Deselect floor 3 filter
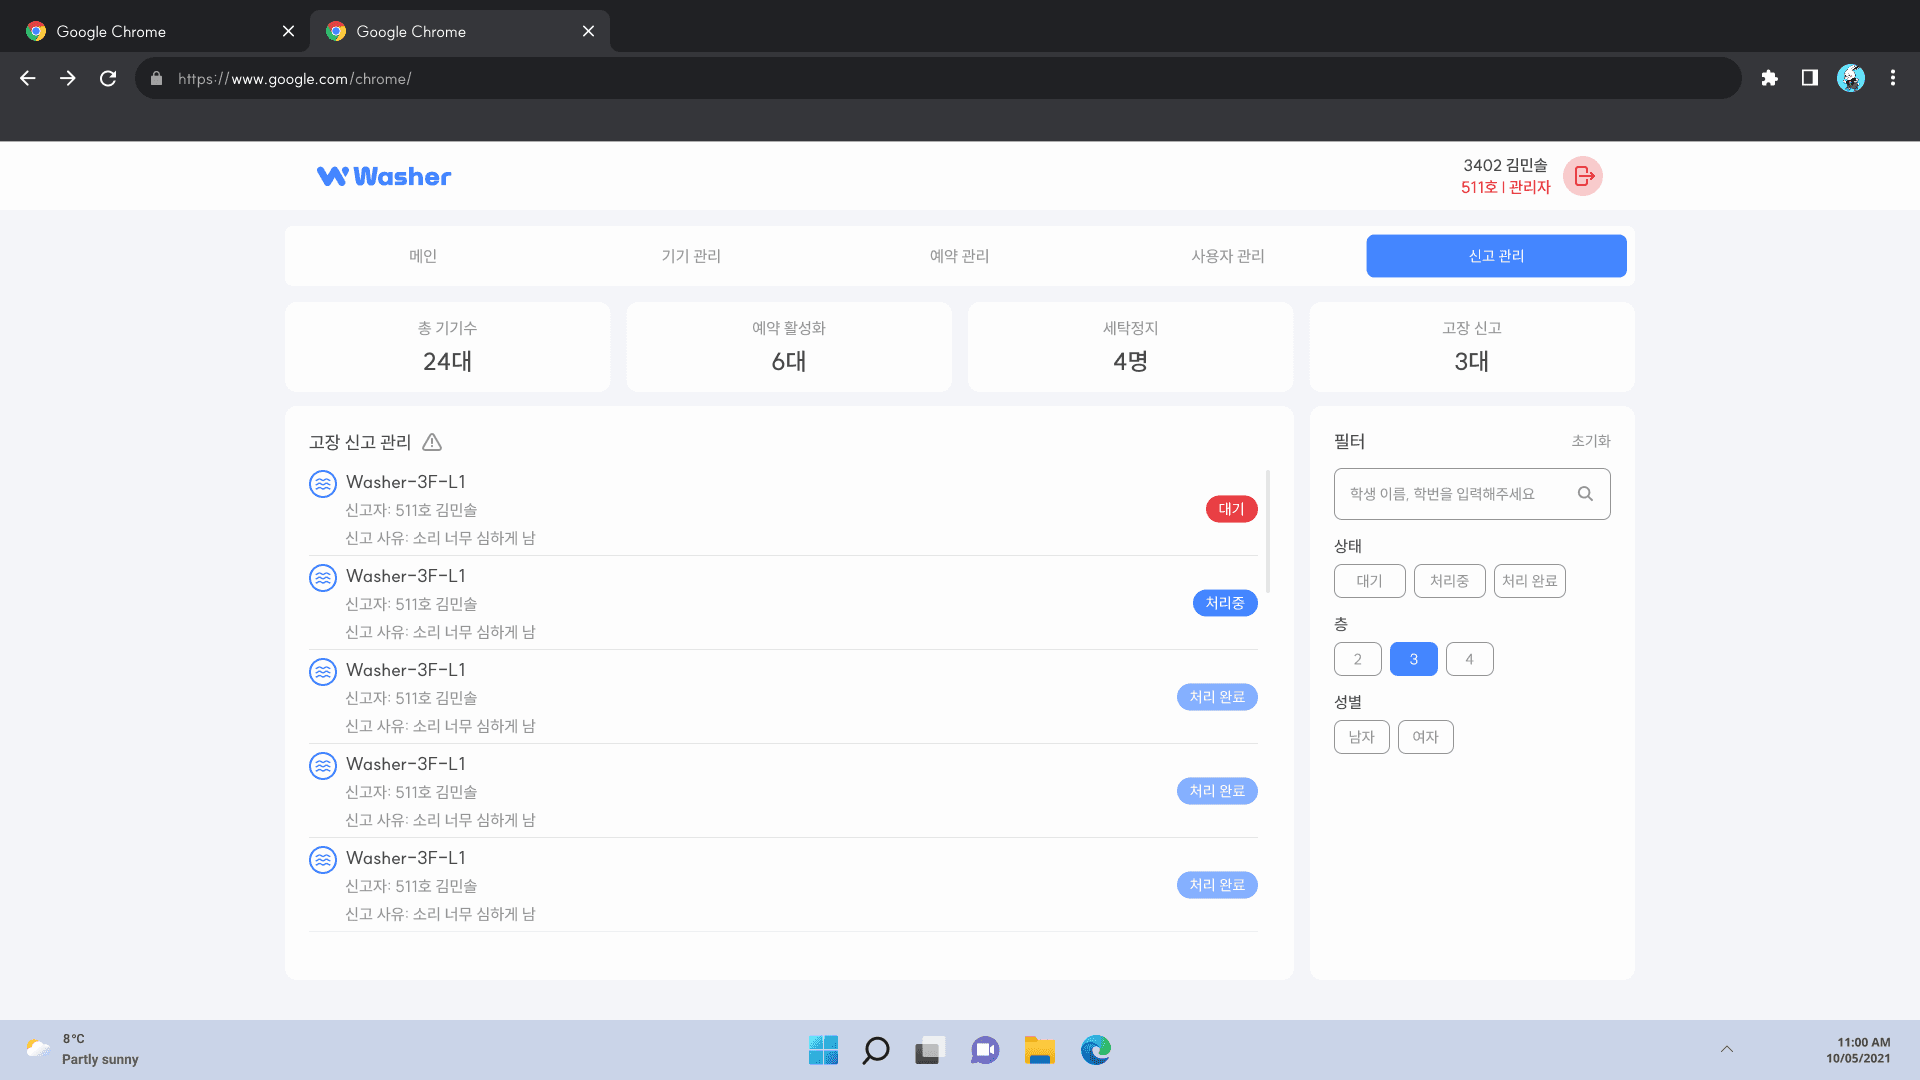The image size is (1920, 1080). 1413,659
